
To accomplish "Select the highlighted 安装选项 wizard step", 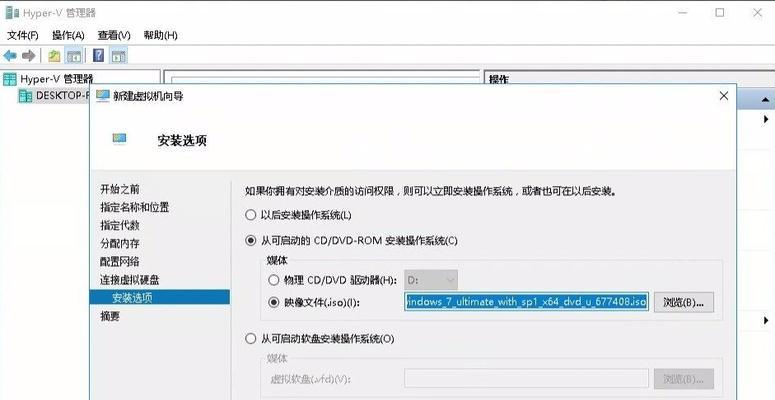I will tap(160, 297).
